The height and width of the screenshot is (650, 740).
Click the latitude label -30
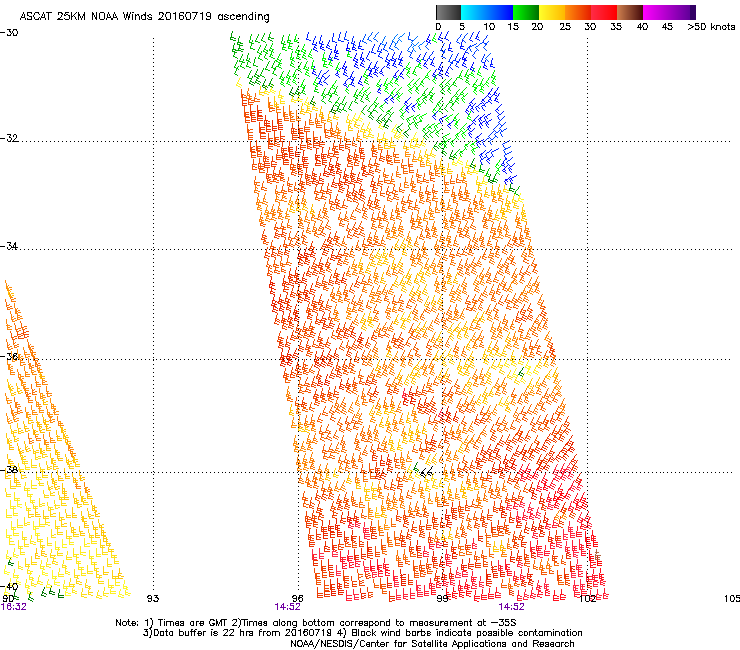(9, 33)
